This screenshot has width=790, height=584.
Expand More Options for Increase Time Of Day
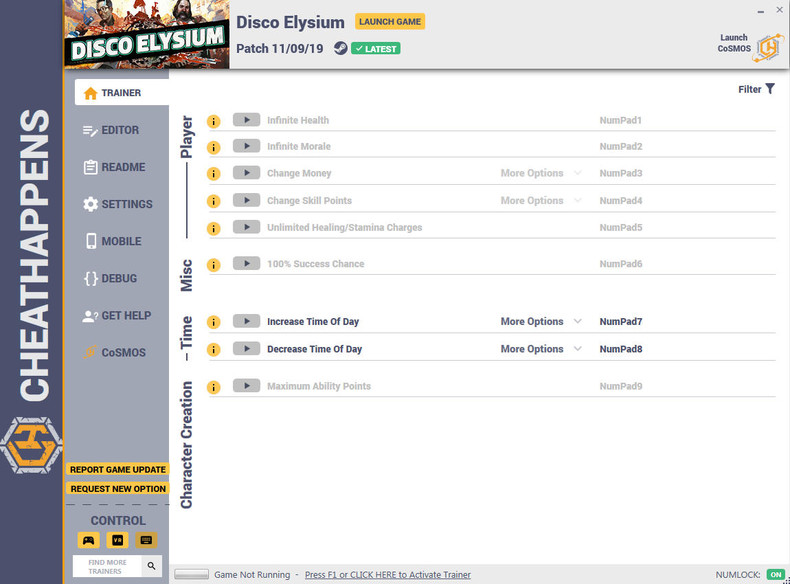click(541, 321)
